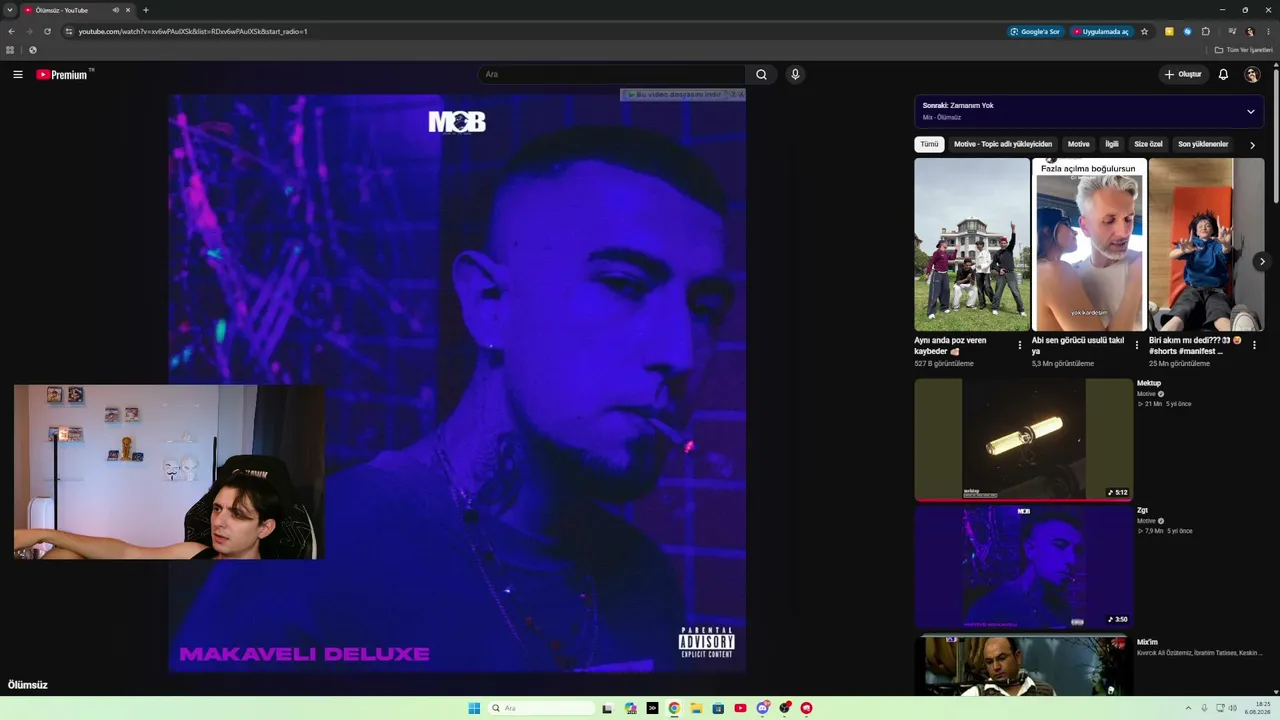The height and width of the screenshot is (720, 1280).
Task: Select the "Motive" filter chip
Action: pos(1079,144)
